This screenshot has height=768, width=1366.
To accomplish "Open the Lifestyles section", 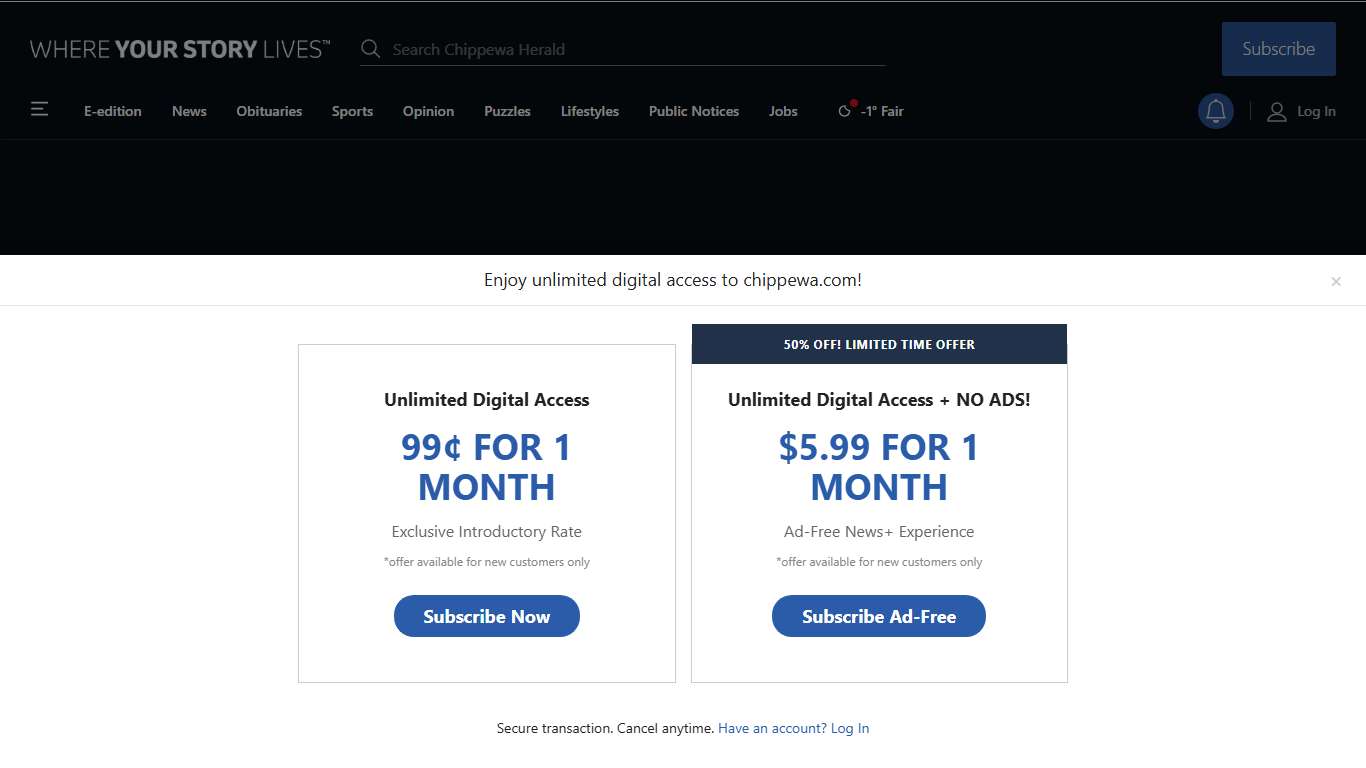I will point(589,111).
